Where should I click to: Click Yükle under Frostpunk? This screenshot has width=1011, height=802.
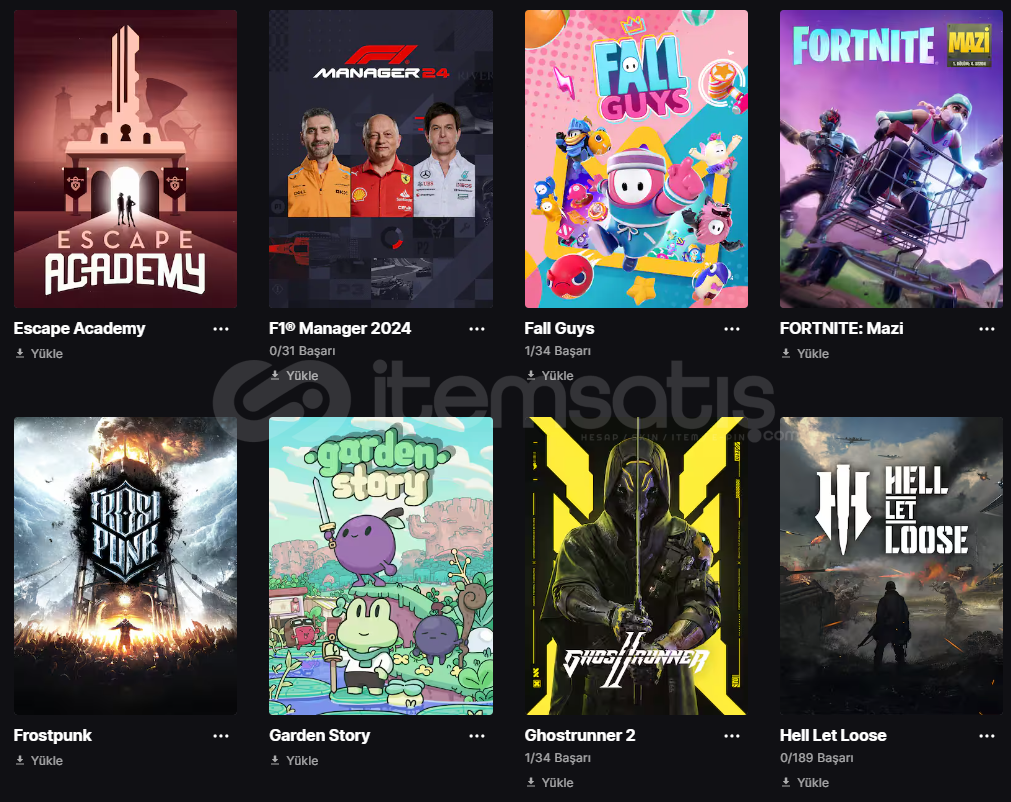pyautogui.click(x=39, y=760)
